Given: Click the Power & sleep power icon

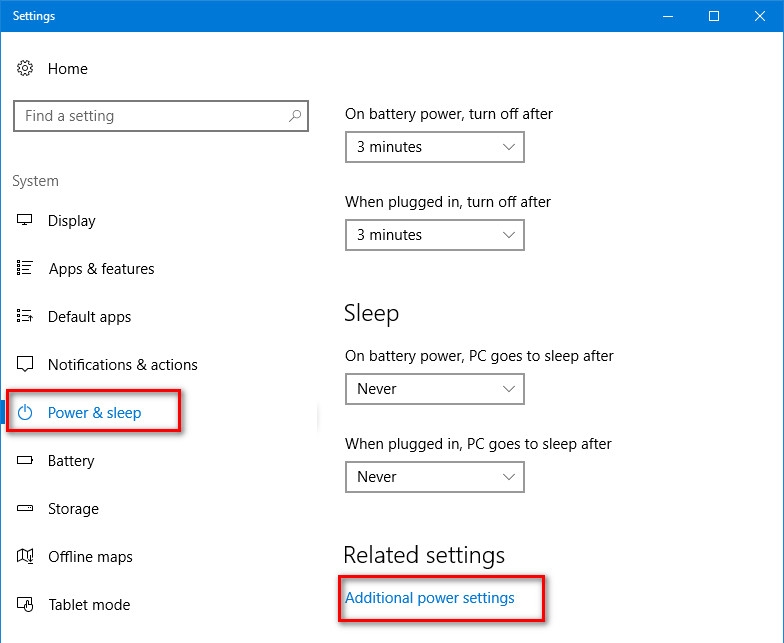Looking at the screenshot, I should click(24, 412).
